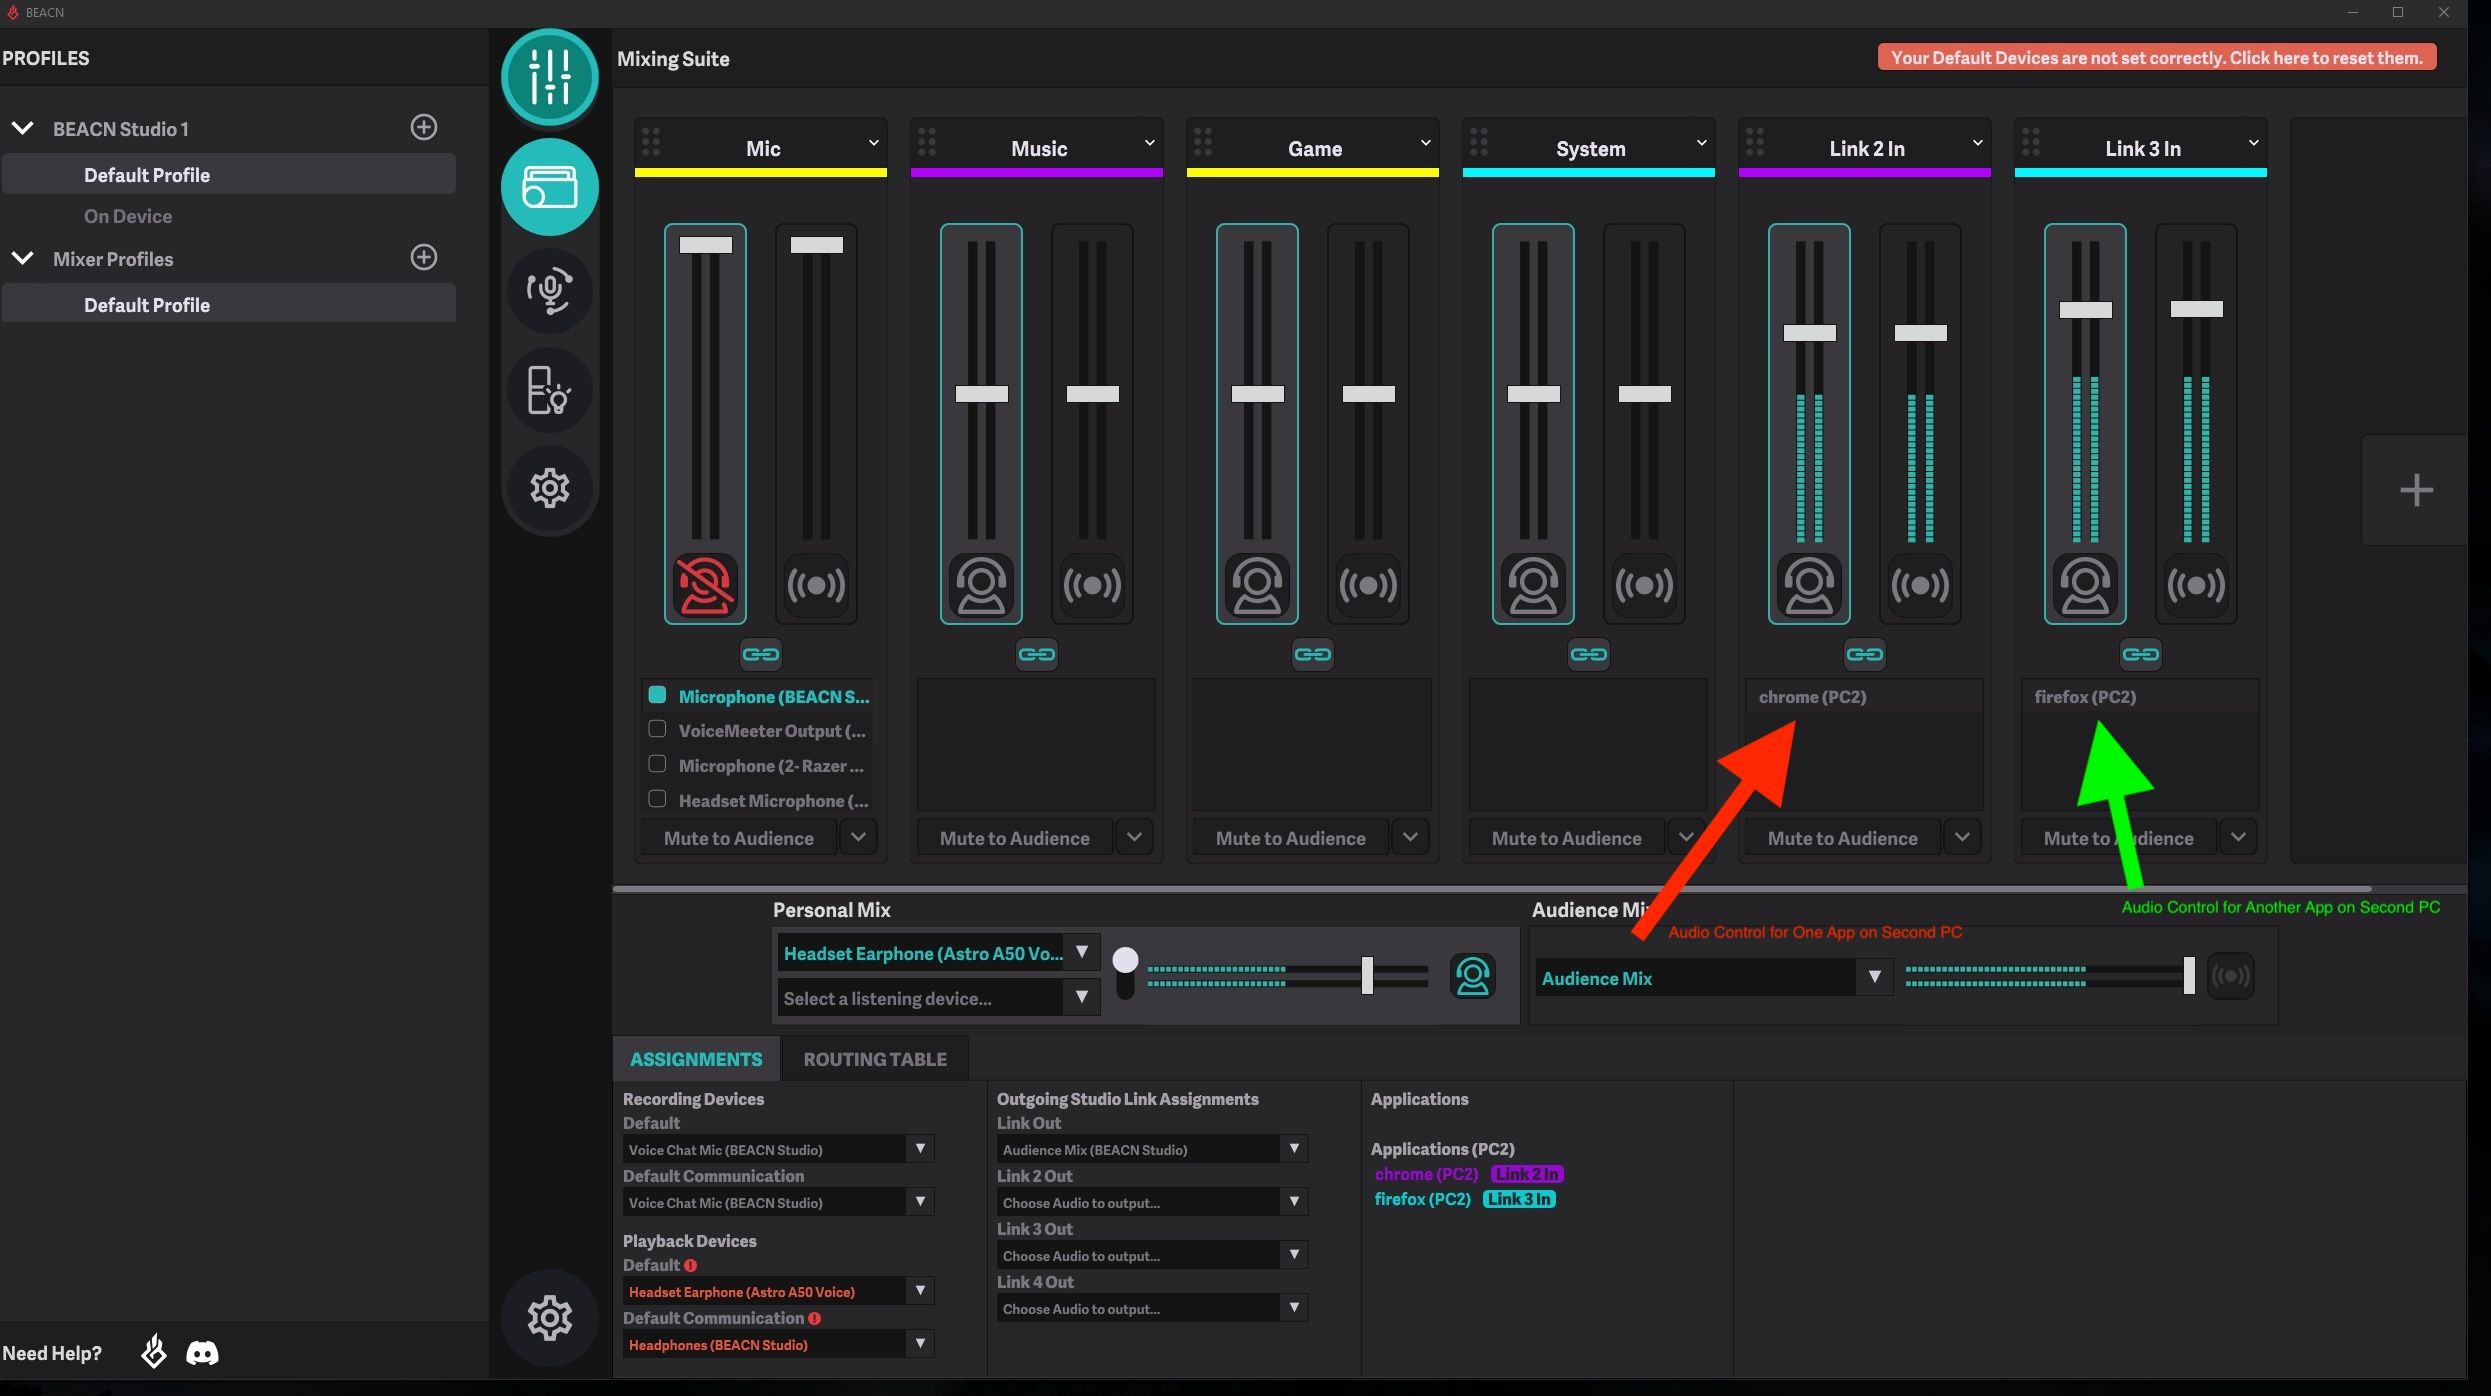
Task: Select the microphone/voice chat icon
Action: coord(549,289)
